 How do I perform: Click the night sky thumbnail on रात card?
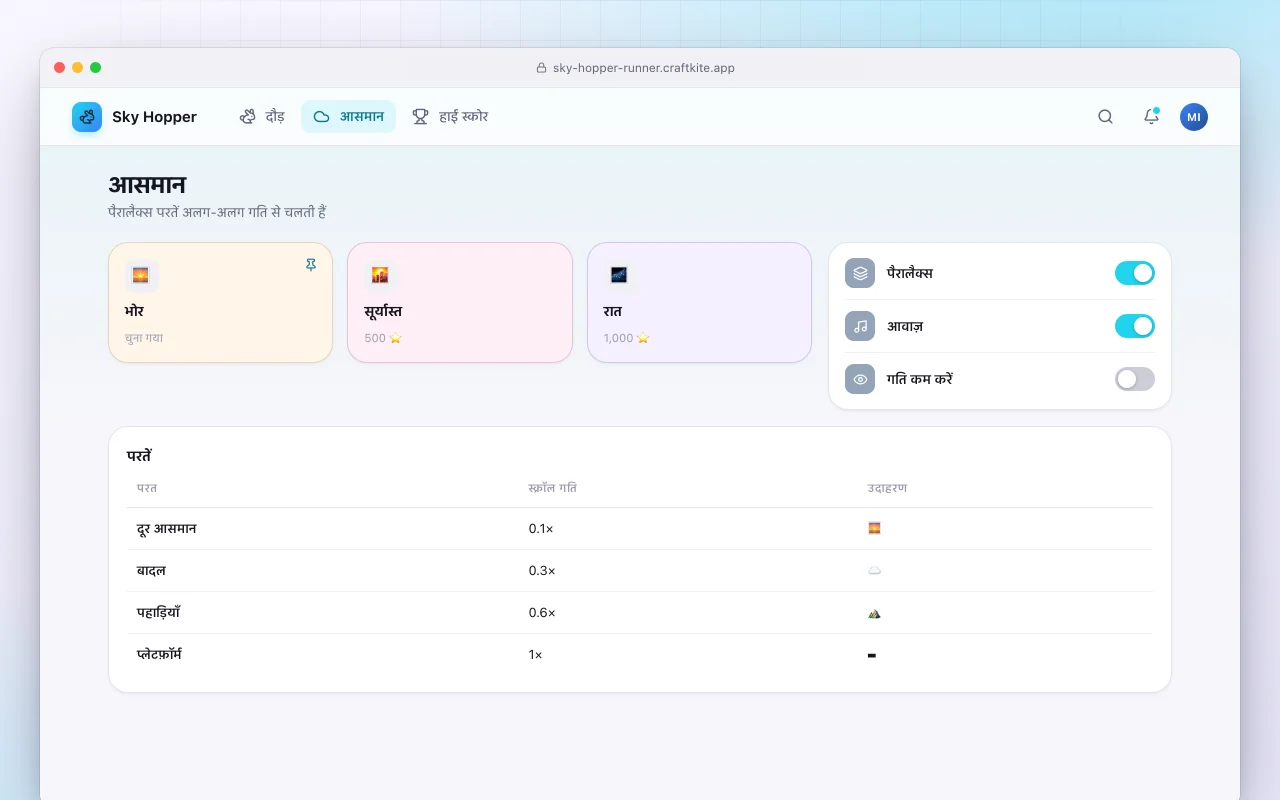[619, 275]
